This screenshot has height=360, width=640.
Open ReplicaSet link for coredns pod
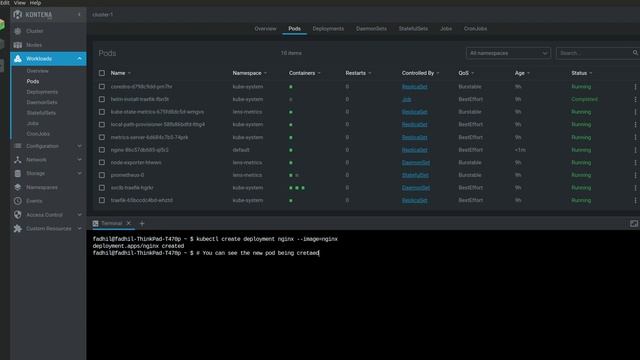click(x=415, y=87)
